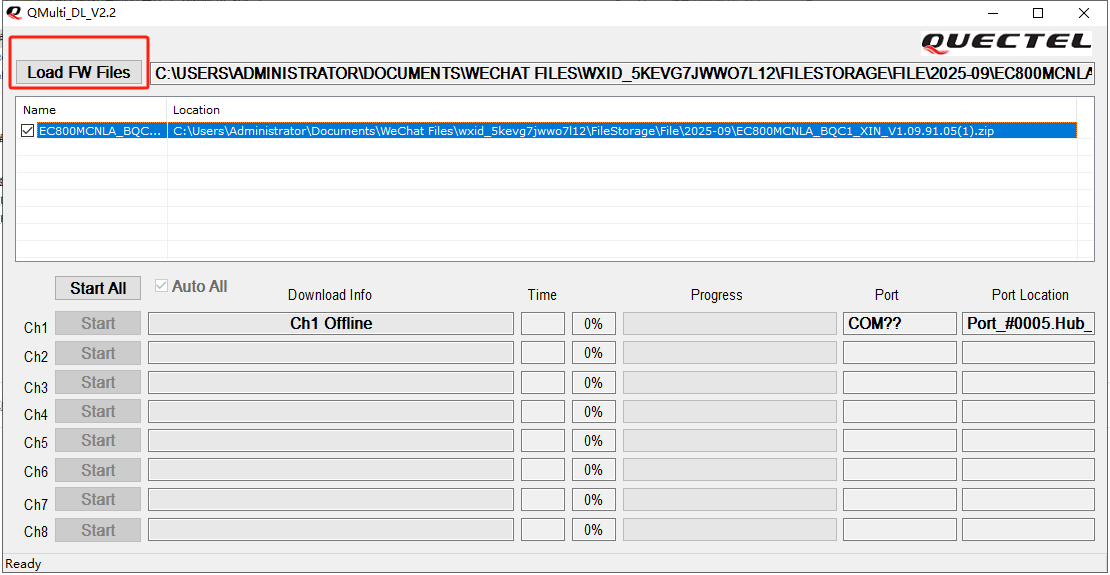Click the Ch5 Start button
This screenshot has height=575, width=1110.
click(98, 440)
